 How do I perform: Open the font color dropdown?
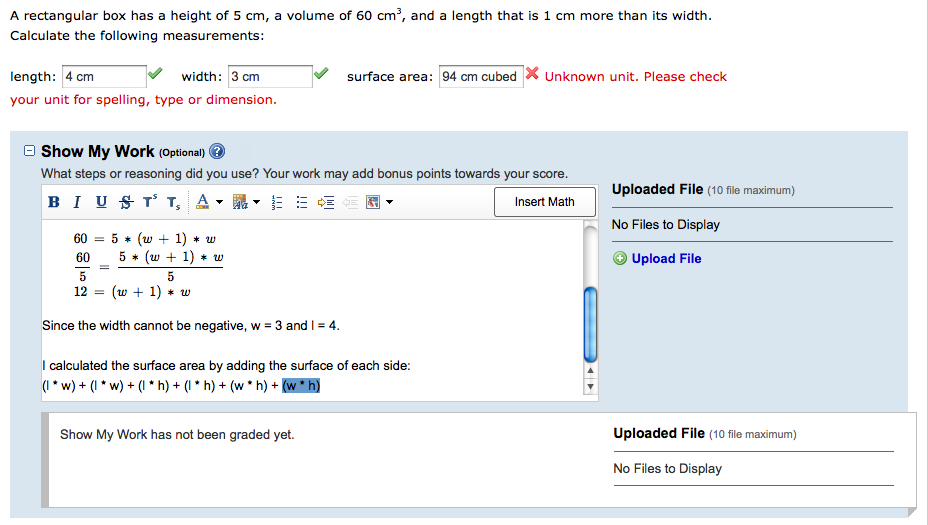pos(218,202)
